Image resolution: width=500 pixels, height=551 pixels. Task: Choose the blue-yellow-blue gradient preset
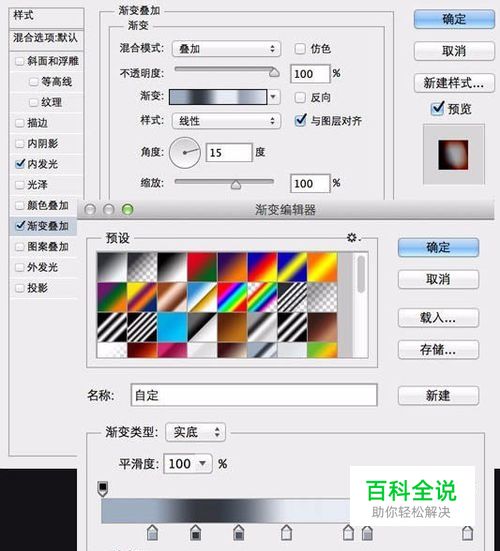point(292,267)
